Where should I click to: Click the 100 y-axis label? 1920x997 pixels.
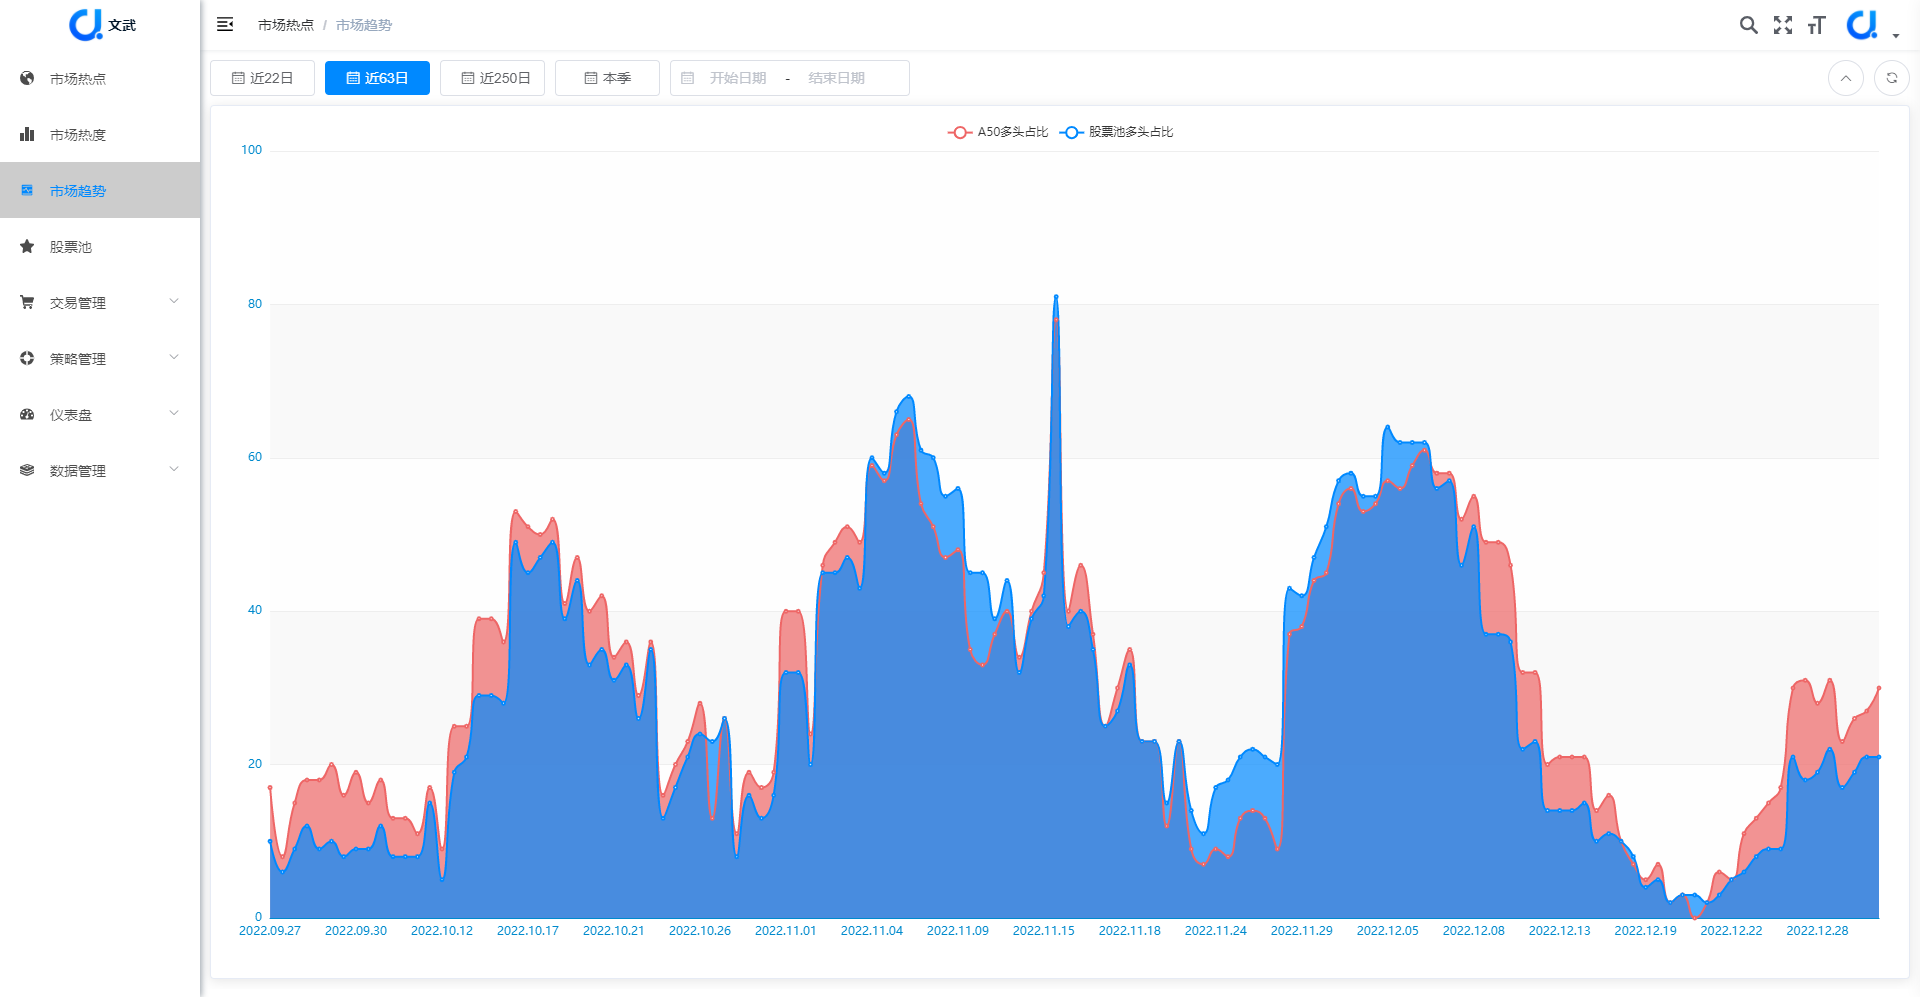pos(251,150)
